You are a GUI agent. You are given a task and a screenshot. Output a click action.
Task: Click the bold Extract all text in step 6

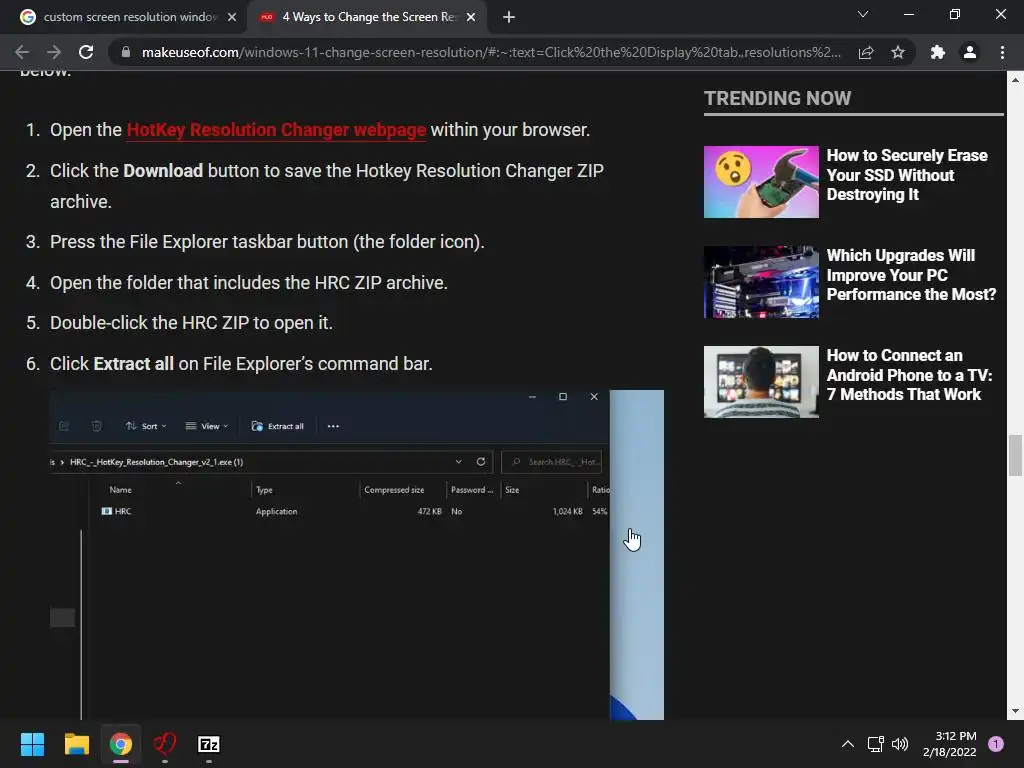[x=133, y=364]
